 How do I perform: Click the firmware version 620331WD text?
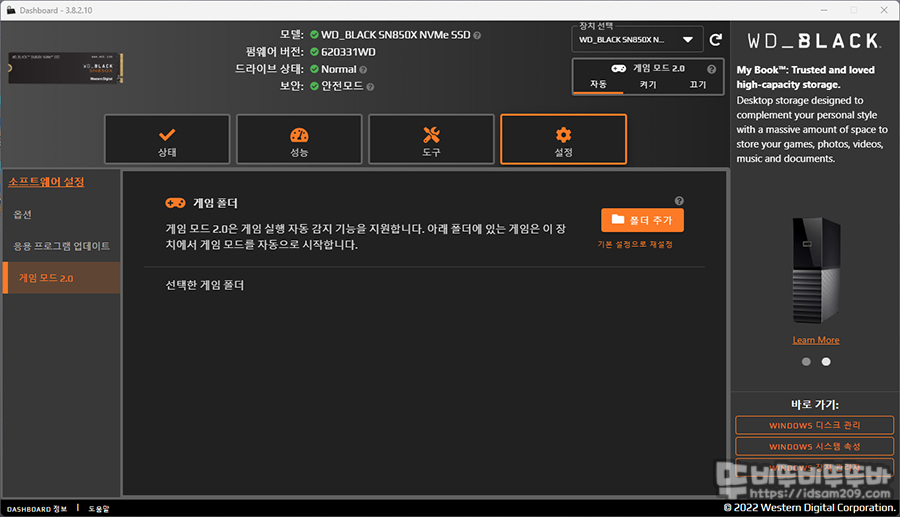pyautogui.click(x=348, y=52)
